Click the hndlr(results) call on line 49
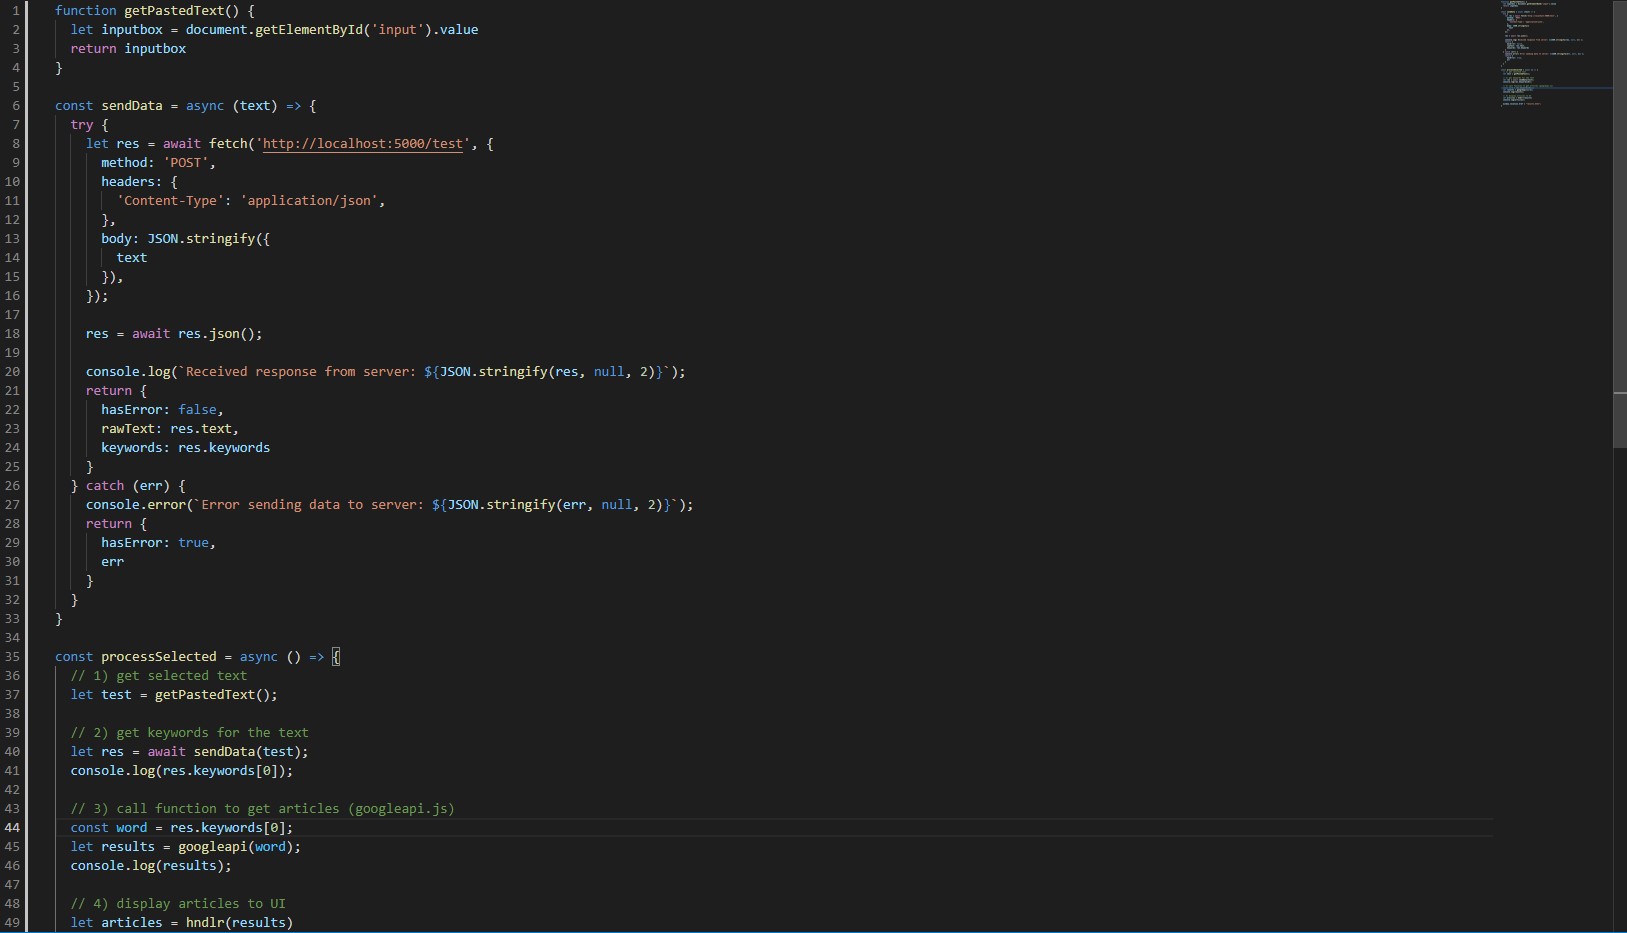Image resolution: width=1627 pixels, height=933 pixels. click(240, 923)
